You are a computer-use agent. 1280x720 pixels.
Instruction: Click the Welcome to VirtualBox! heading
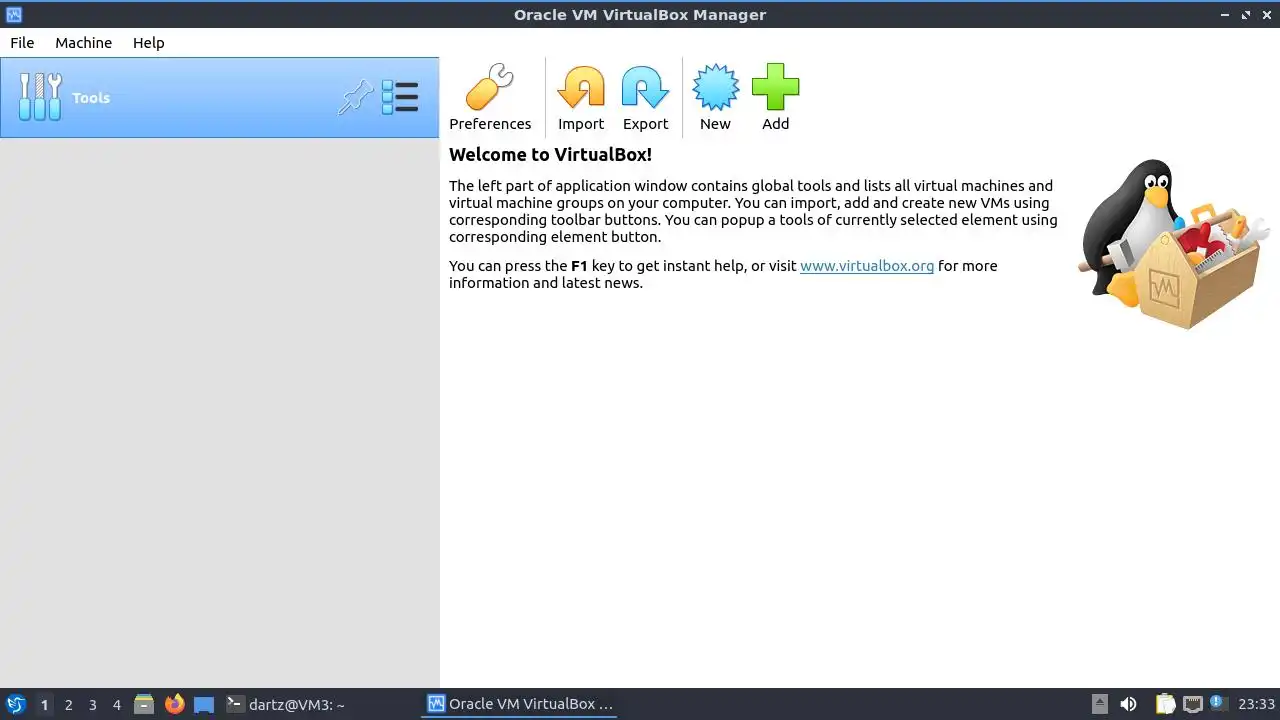pos(550,155)
